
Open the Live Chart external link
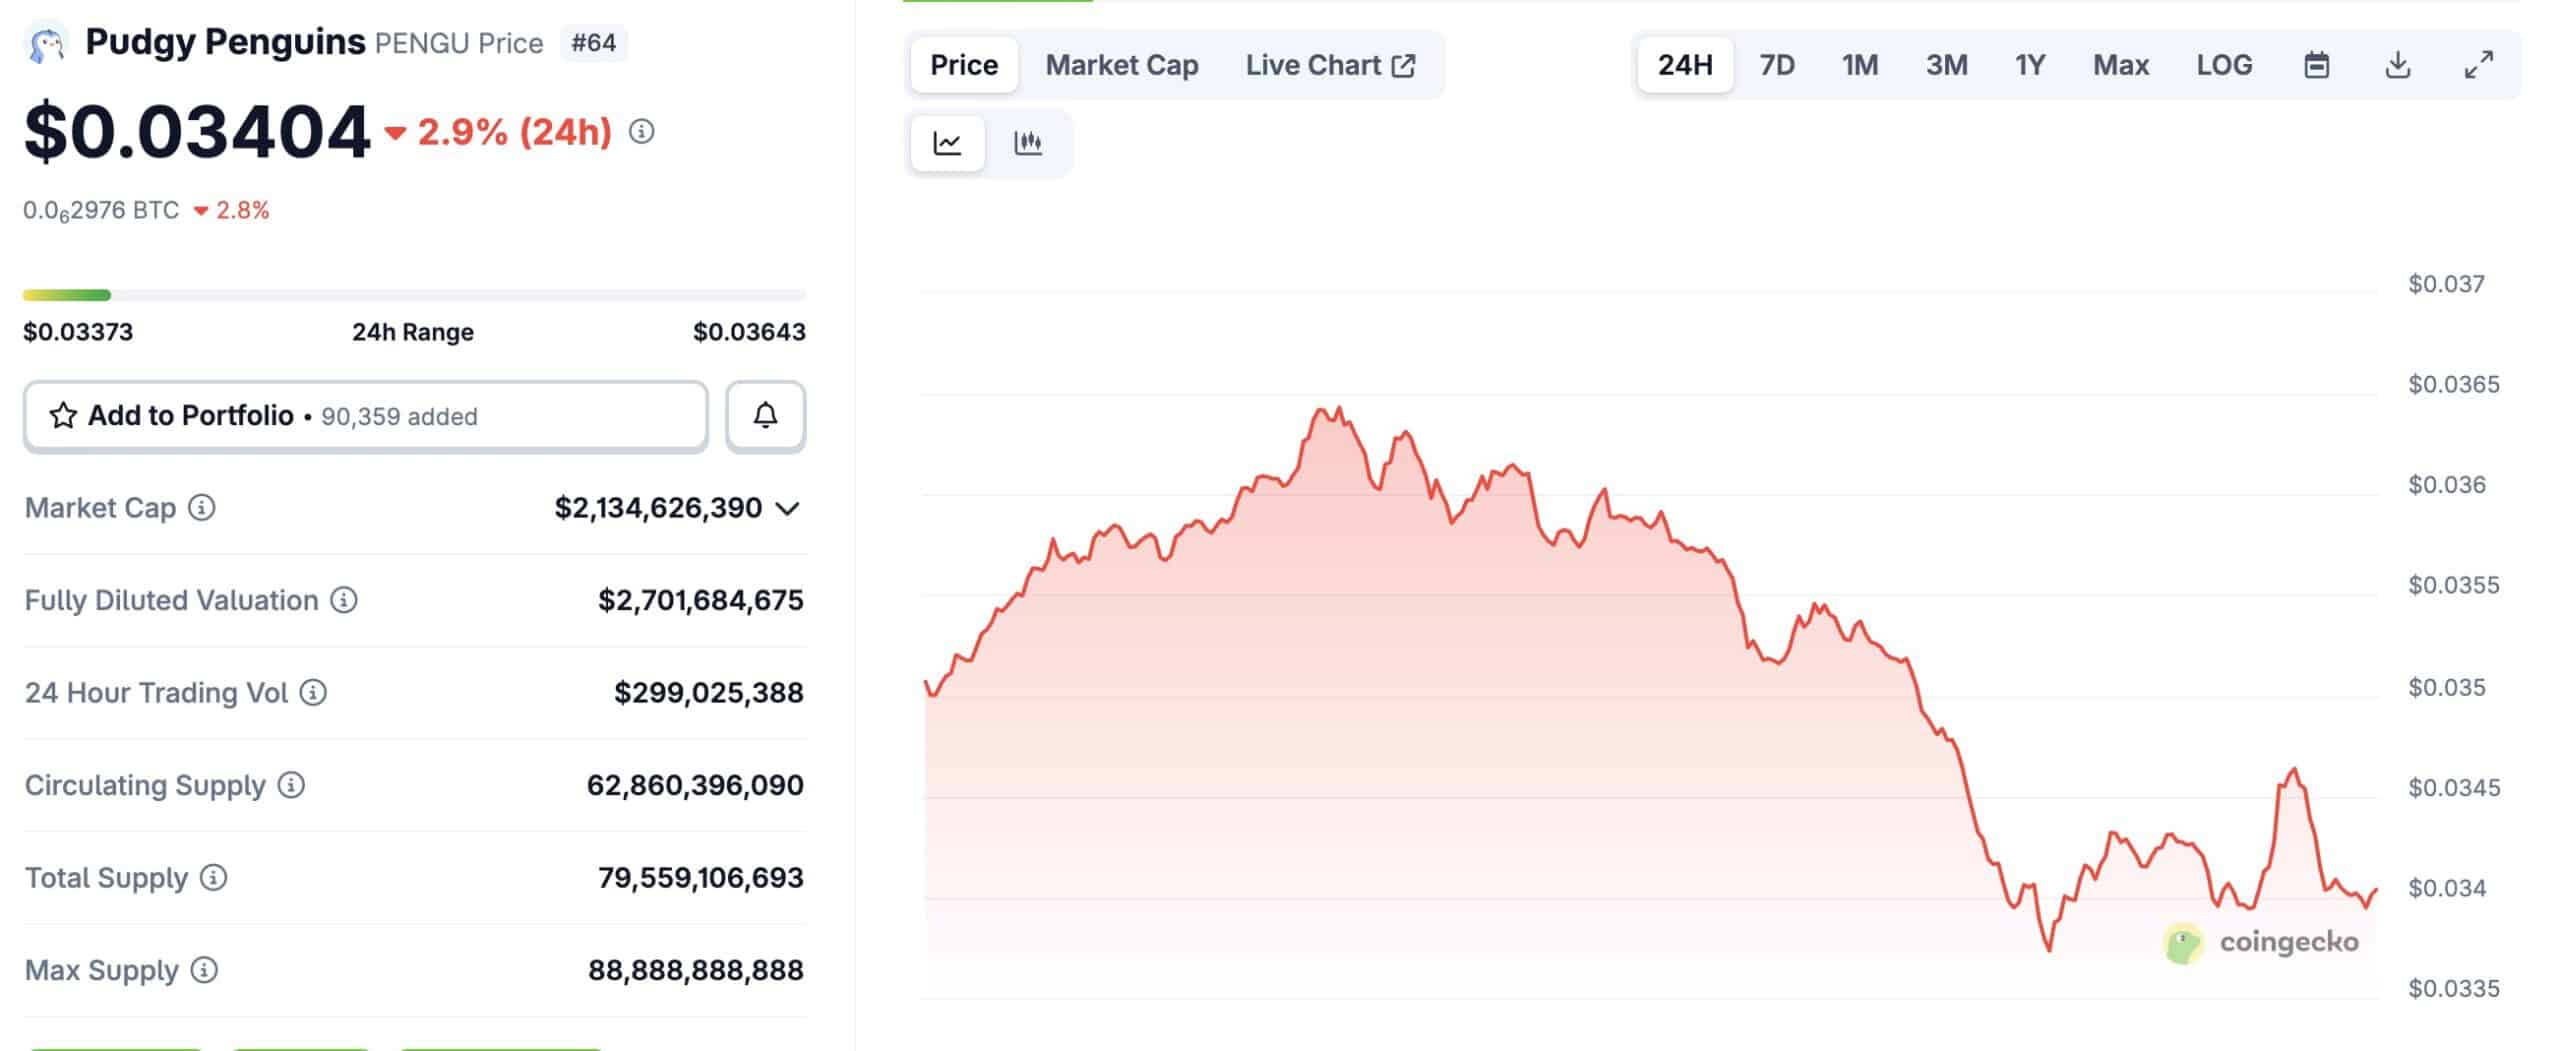(1330, 65)
